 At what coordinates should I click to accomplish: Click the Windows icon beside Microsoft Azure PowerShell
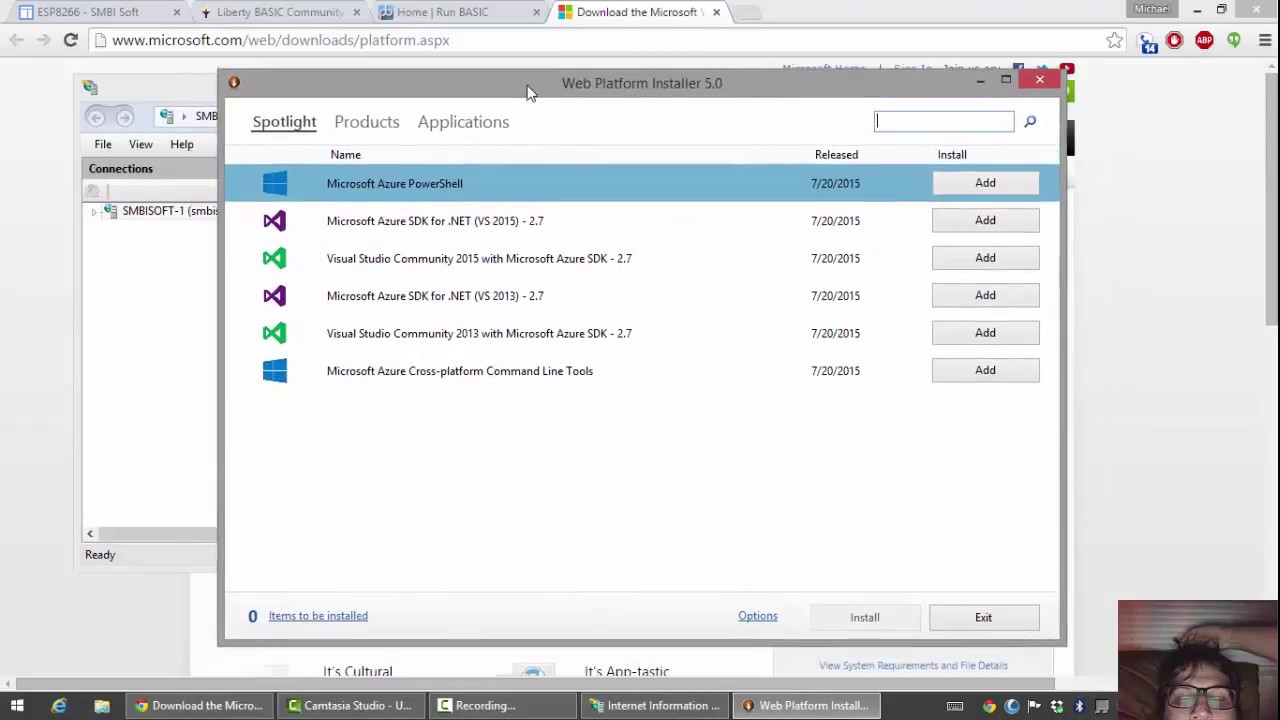[x=274, y=183]
